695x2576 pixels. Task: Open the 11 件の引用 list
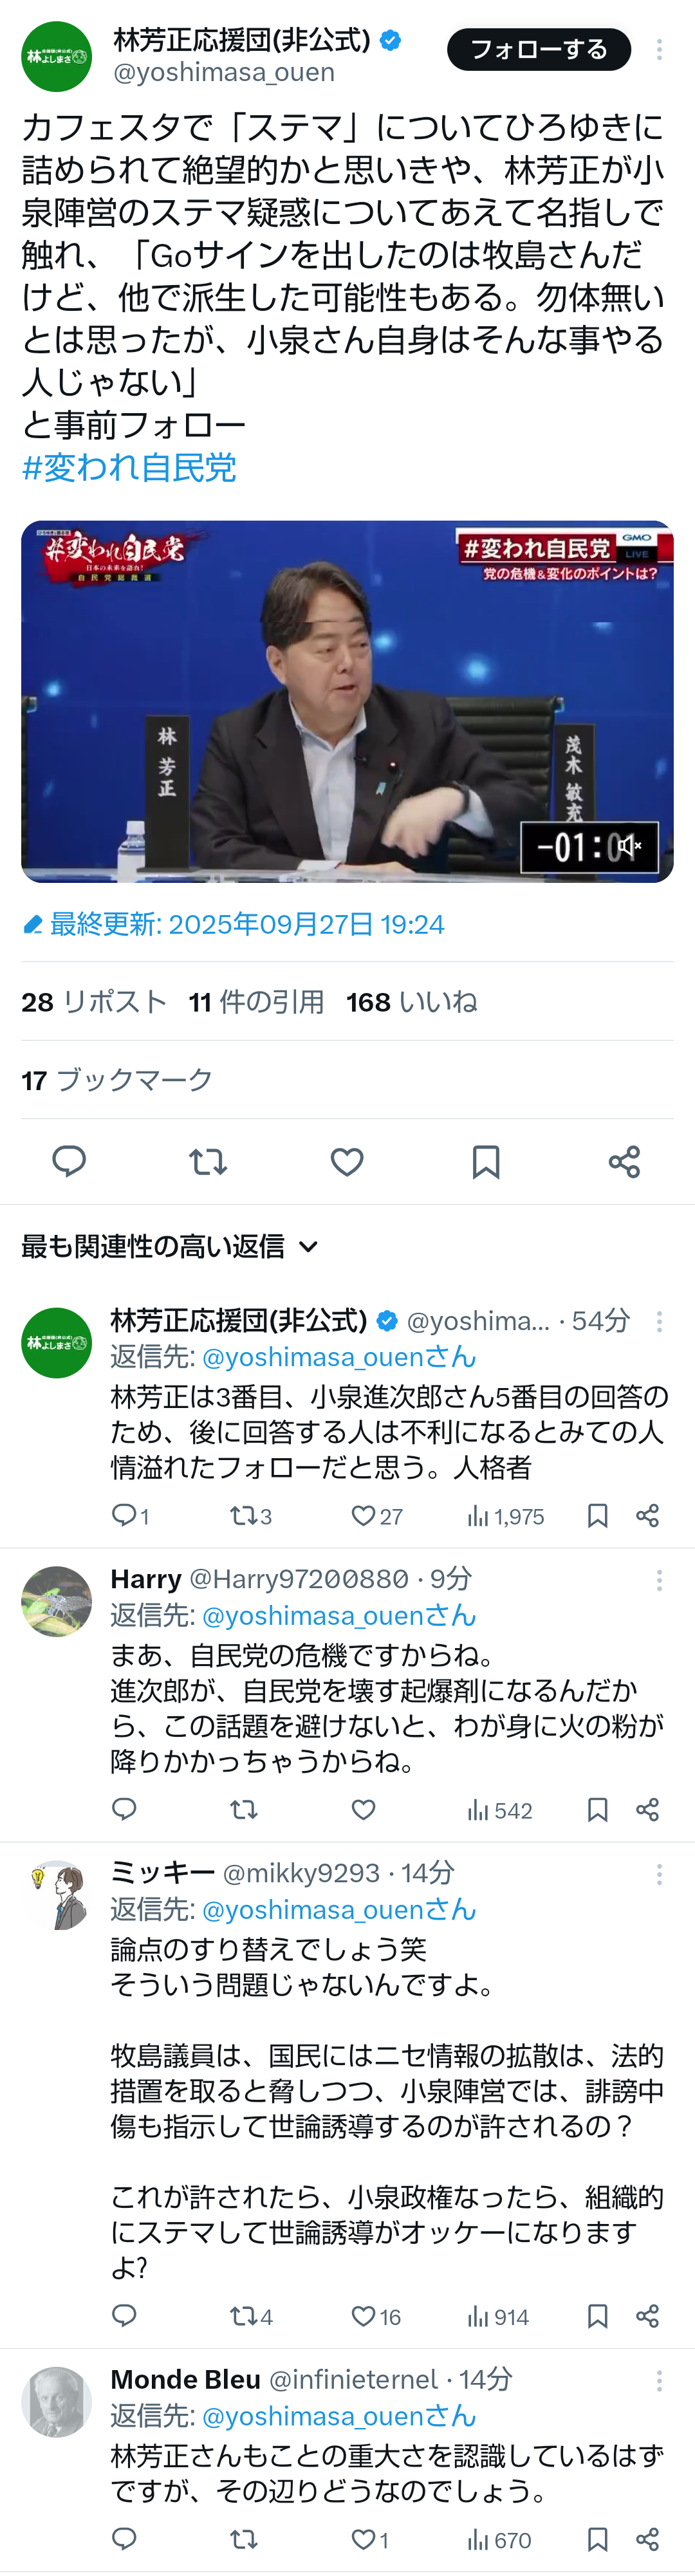click(x=256, y=1002)
